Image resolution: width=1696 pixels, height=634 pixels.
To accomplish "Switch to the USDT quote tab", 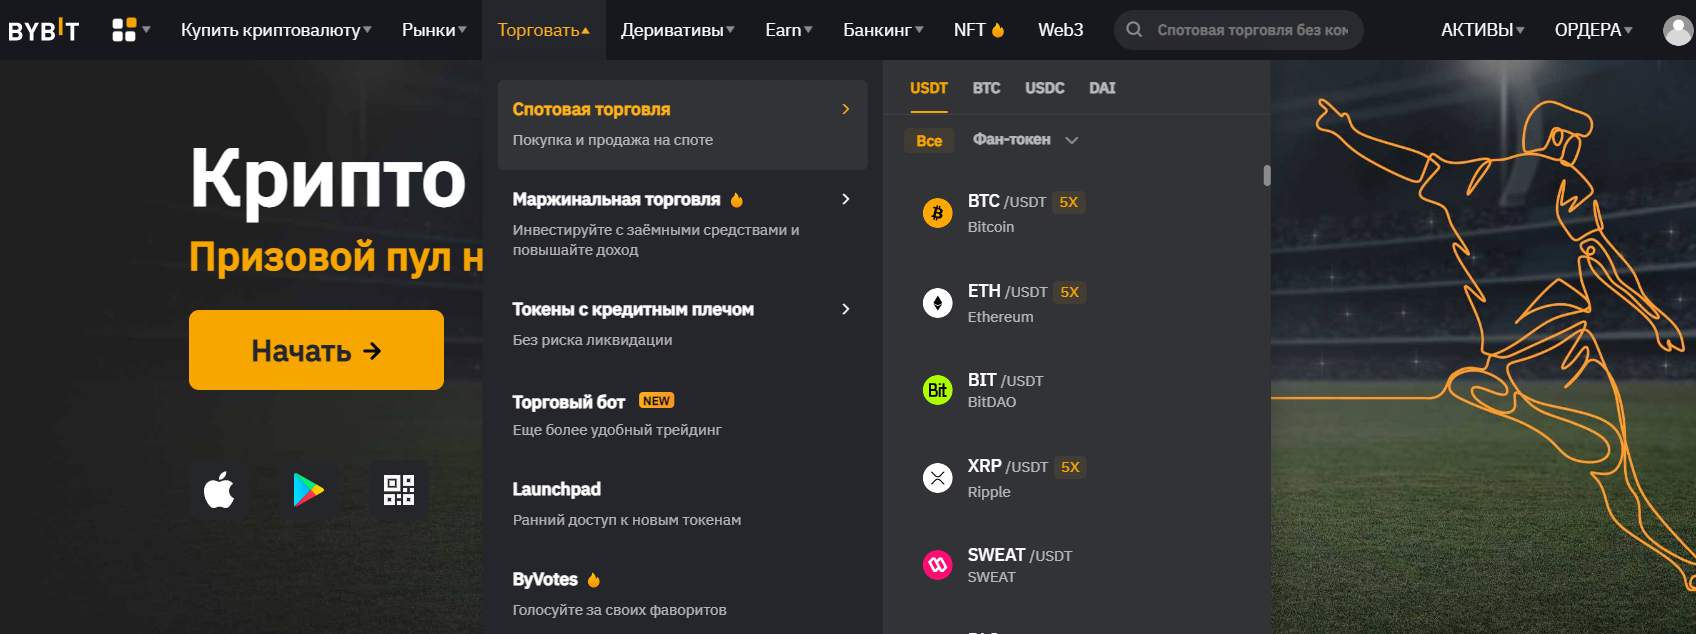I will [x=929, y=88].
